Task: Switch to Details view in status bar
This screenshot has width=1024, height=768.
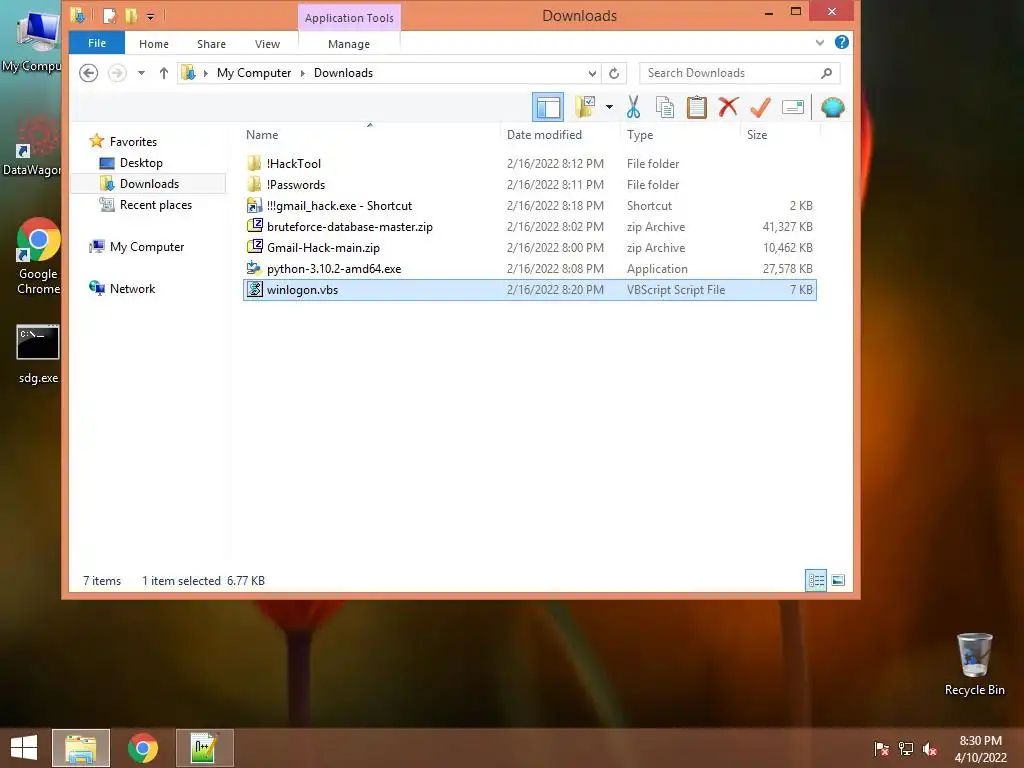Action: coord(816,580)
